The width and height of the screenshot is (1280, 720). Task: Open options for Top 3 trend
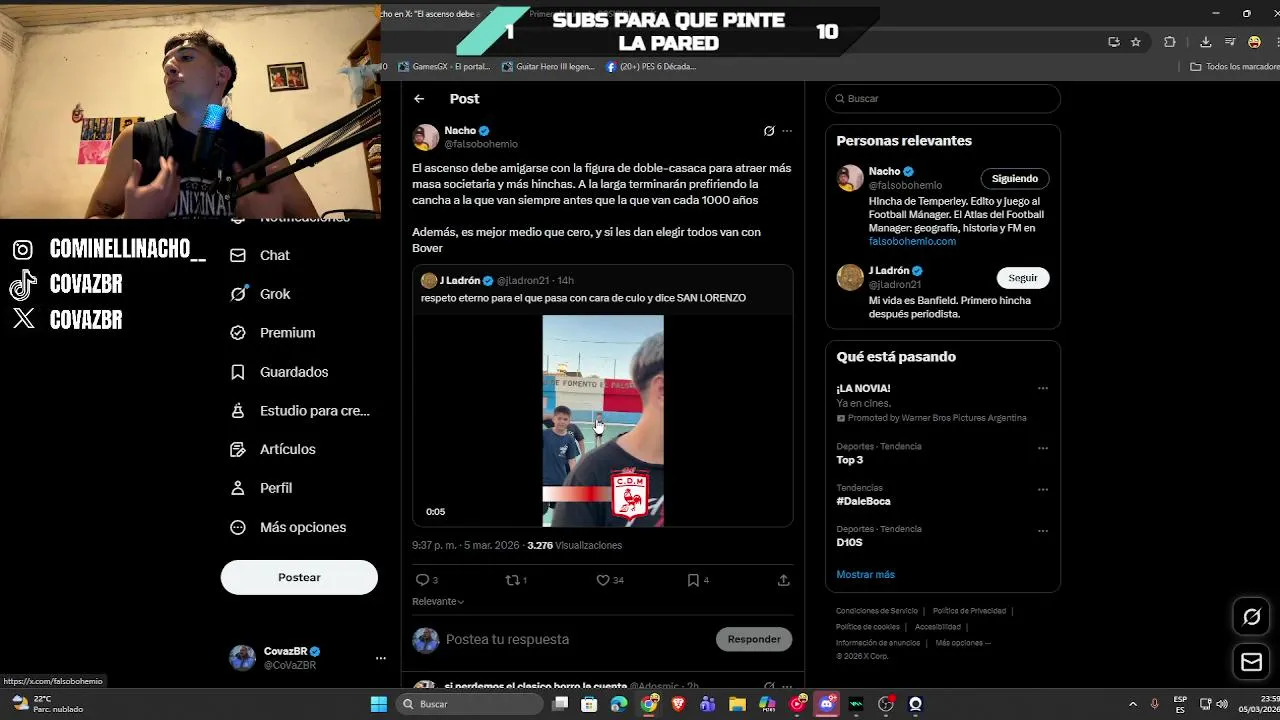pos(1043,448)
